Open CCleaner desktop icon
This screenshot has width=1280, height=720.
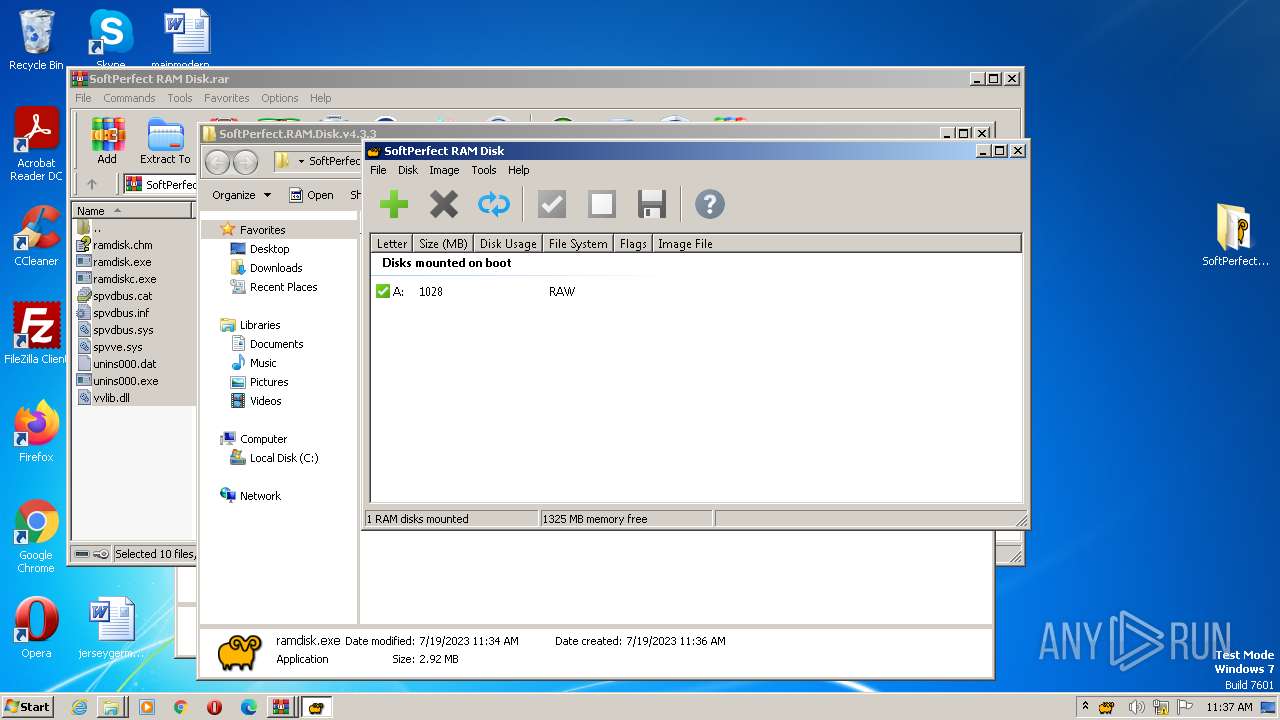point(36,236)
